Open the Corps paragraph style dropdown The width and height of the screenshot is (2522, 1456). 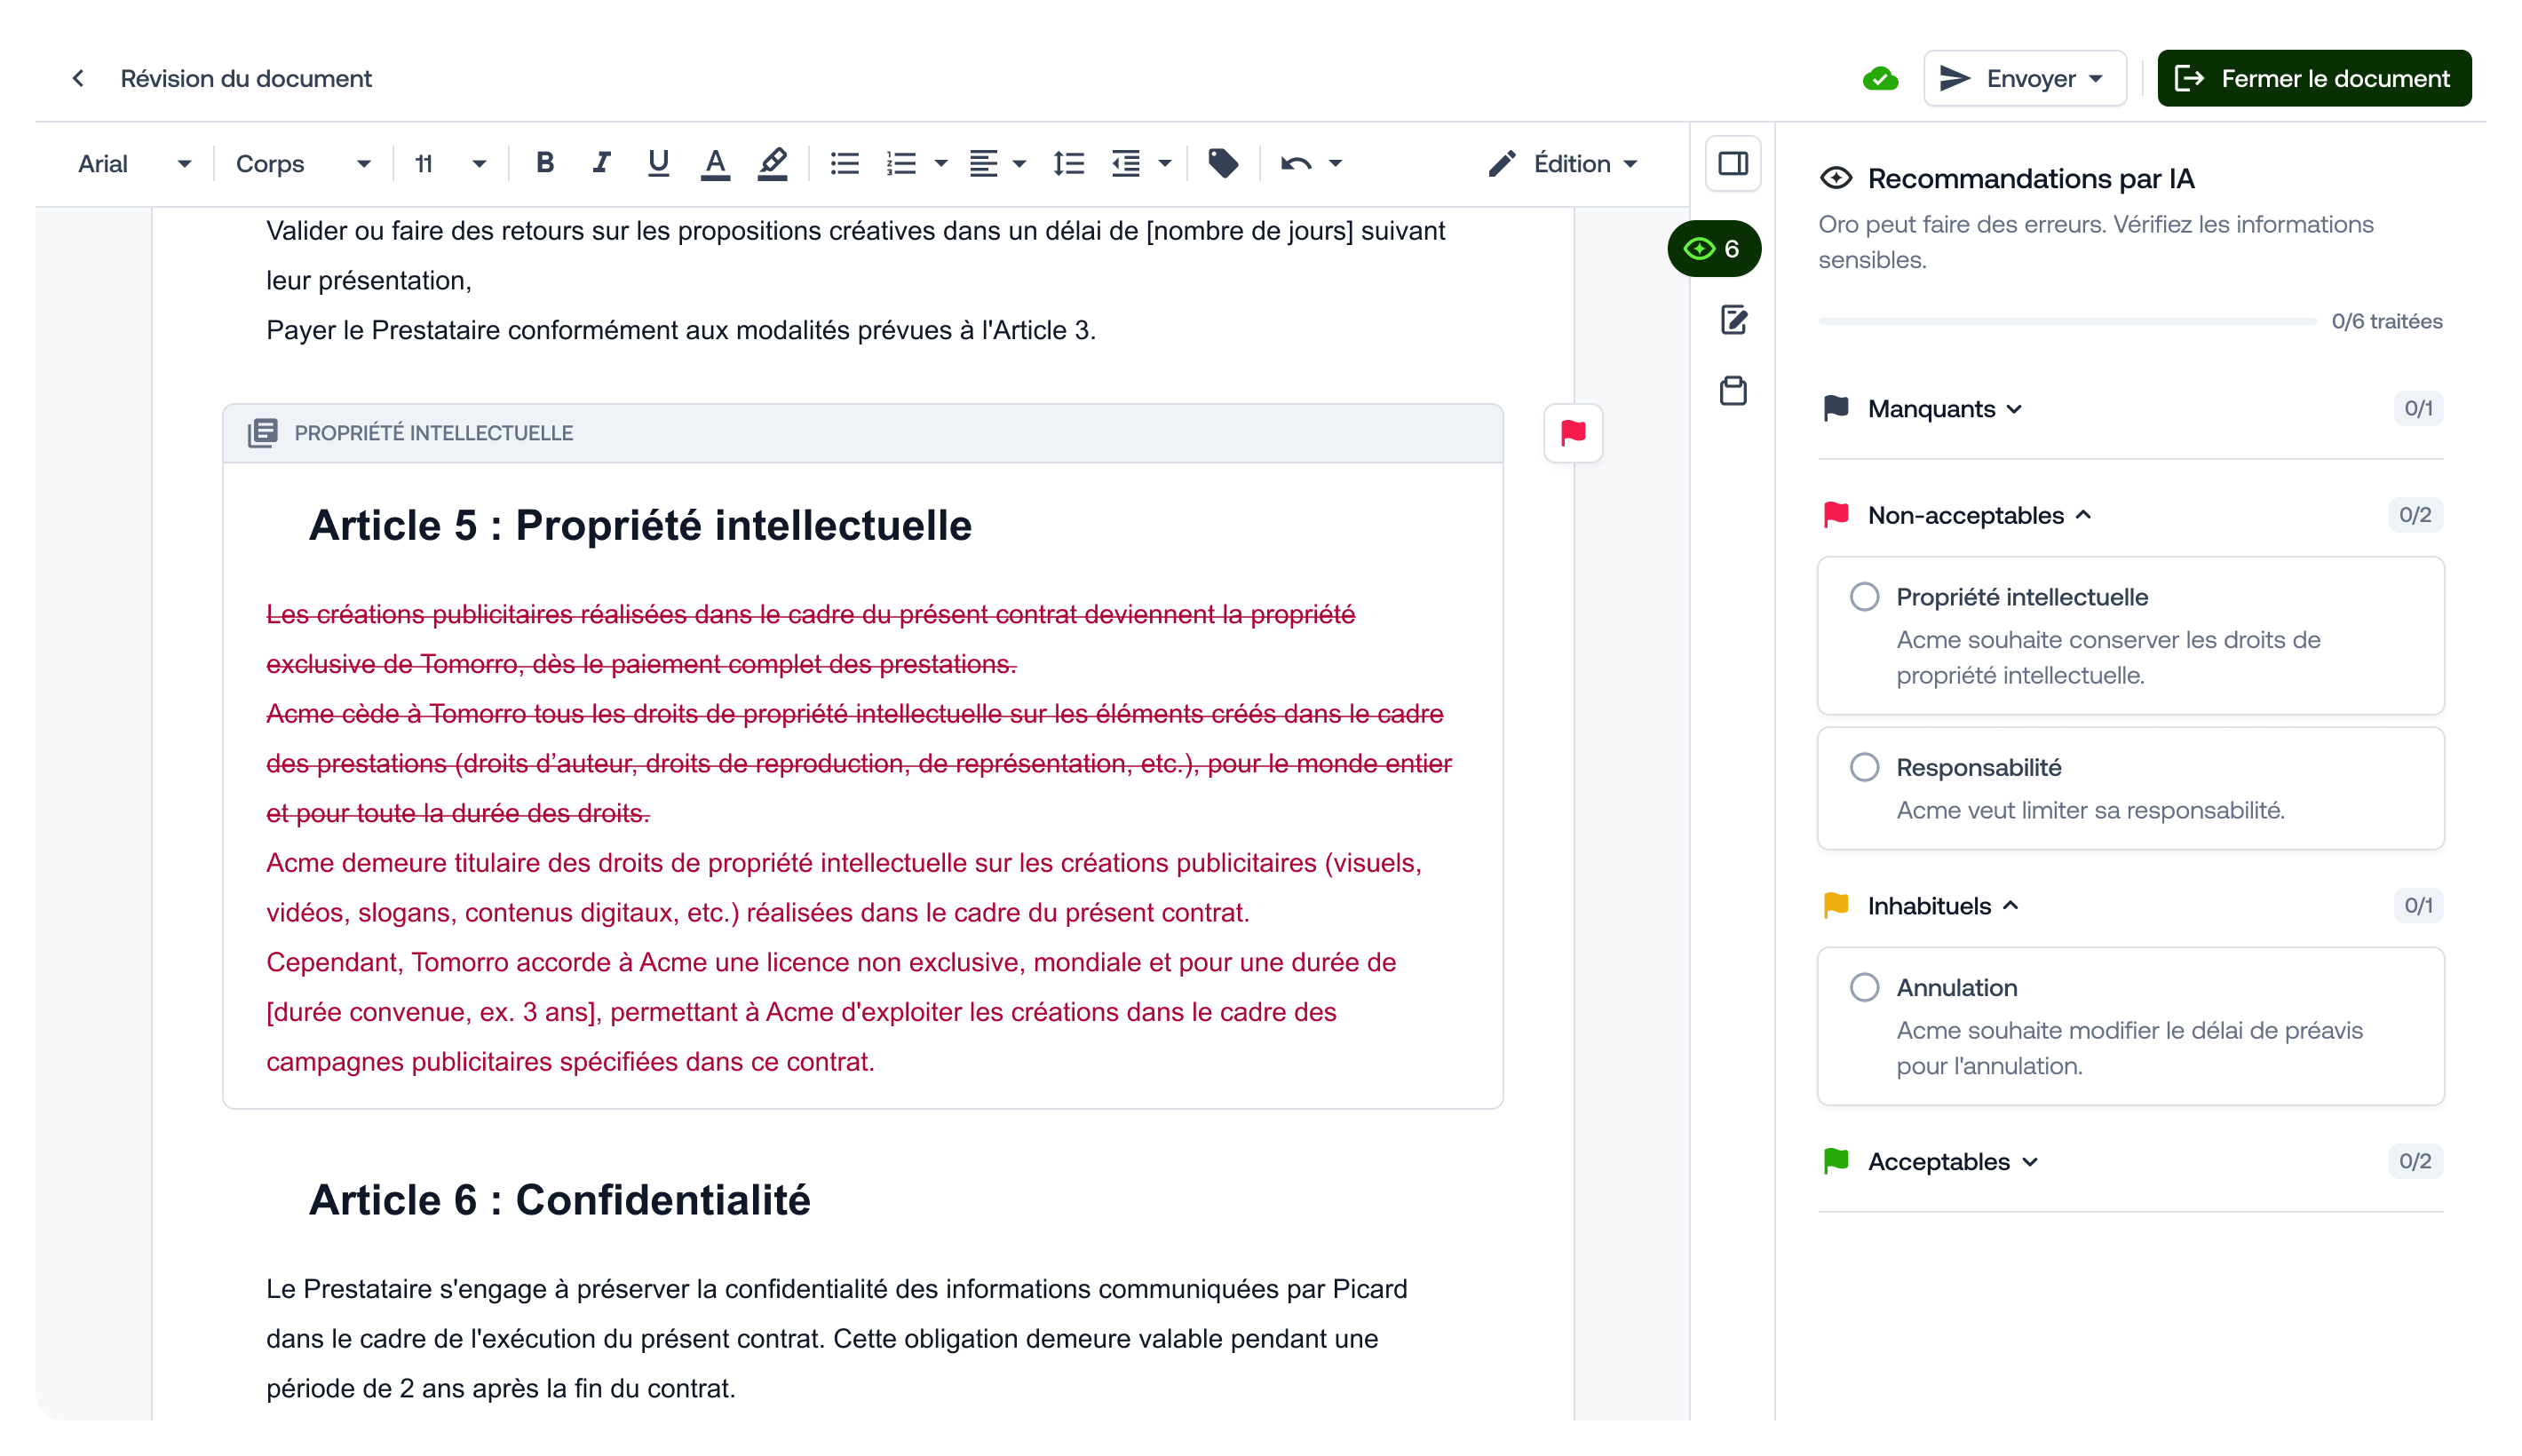click(302, 163)
